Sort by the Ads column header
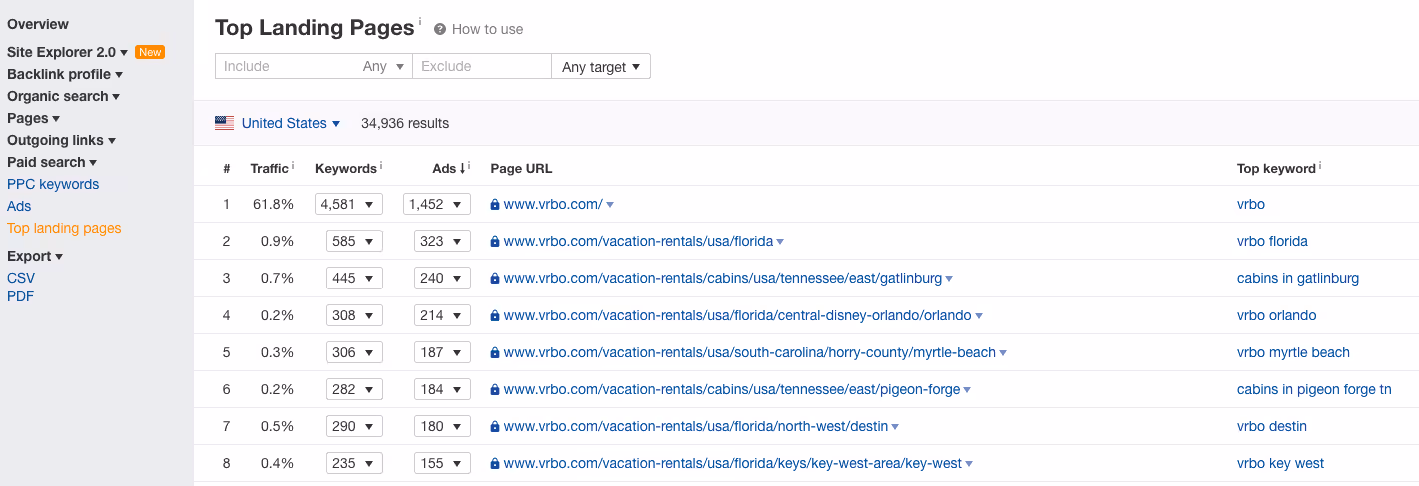This screenshot has height=486, width=1419. coord(448,168)
